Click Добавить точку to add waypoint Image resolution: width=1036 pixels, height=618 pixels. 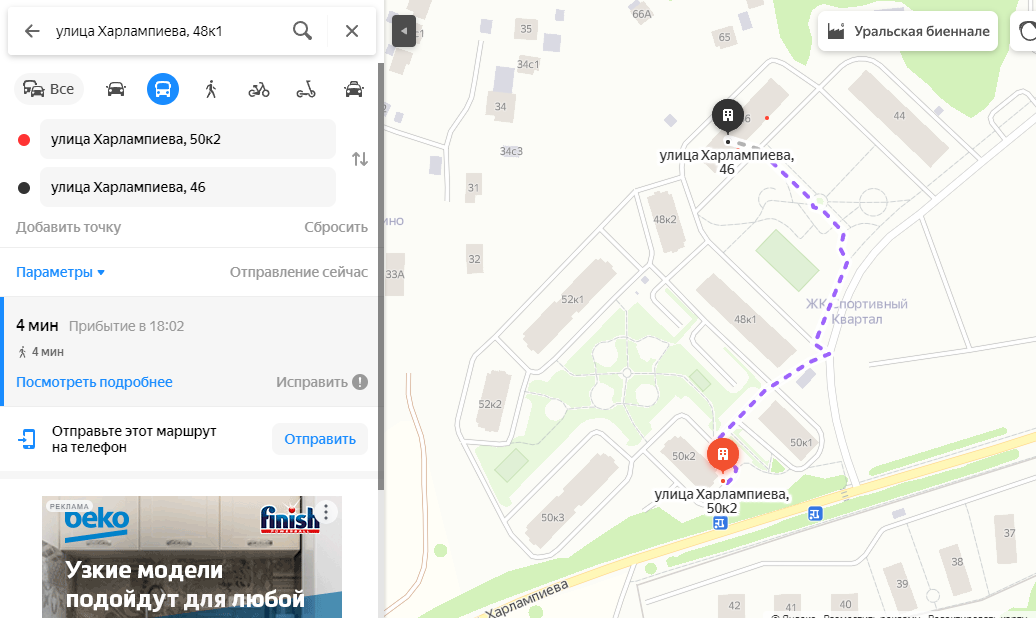click(69, 227)
